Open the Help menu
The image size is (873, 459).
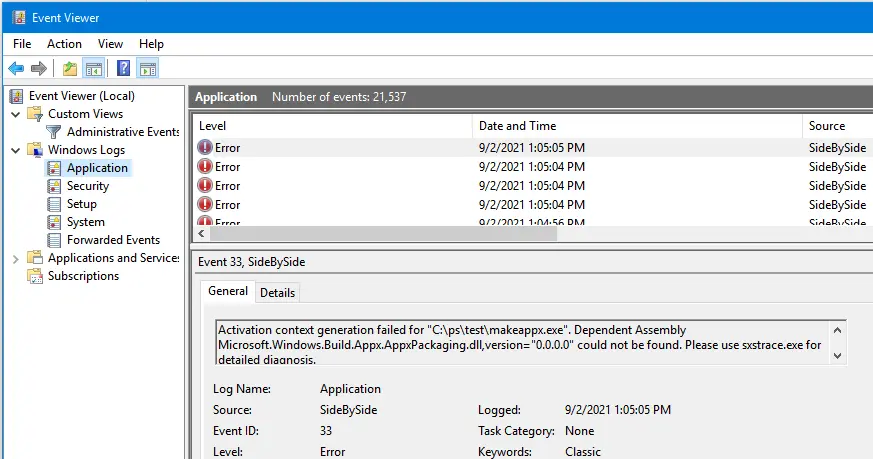pyautogui.click(x=151, y=44)
